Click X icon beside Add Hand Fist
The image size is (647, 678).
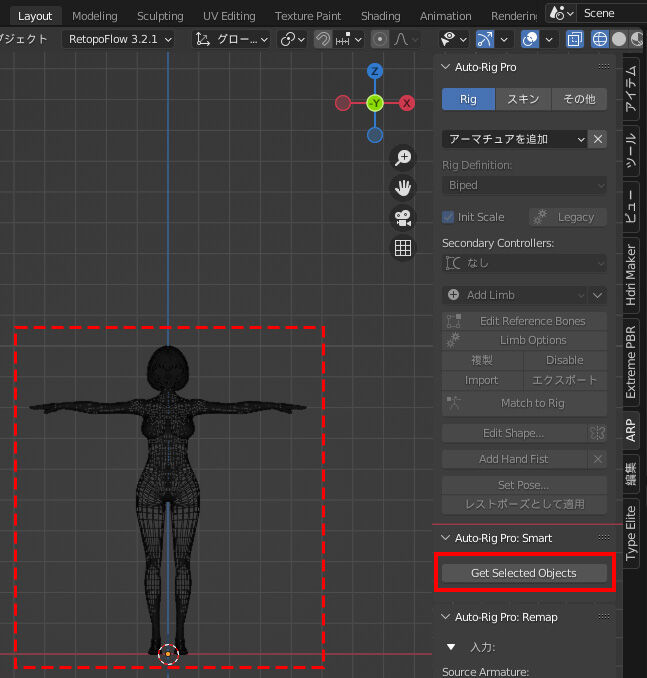598,459
